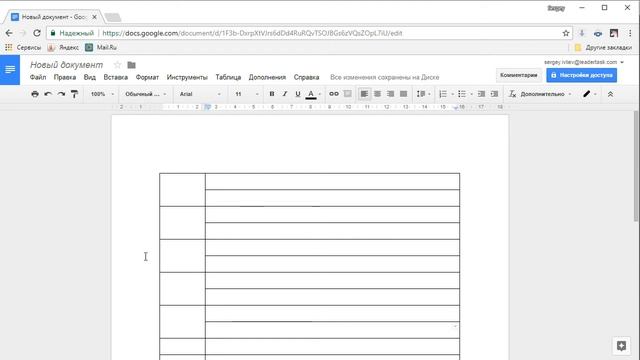Expand the Дополнительно toolbar menu

546,94
